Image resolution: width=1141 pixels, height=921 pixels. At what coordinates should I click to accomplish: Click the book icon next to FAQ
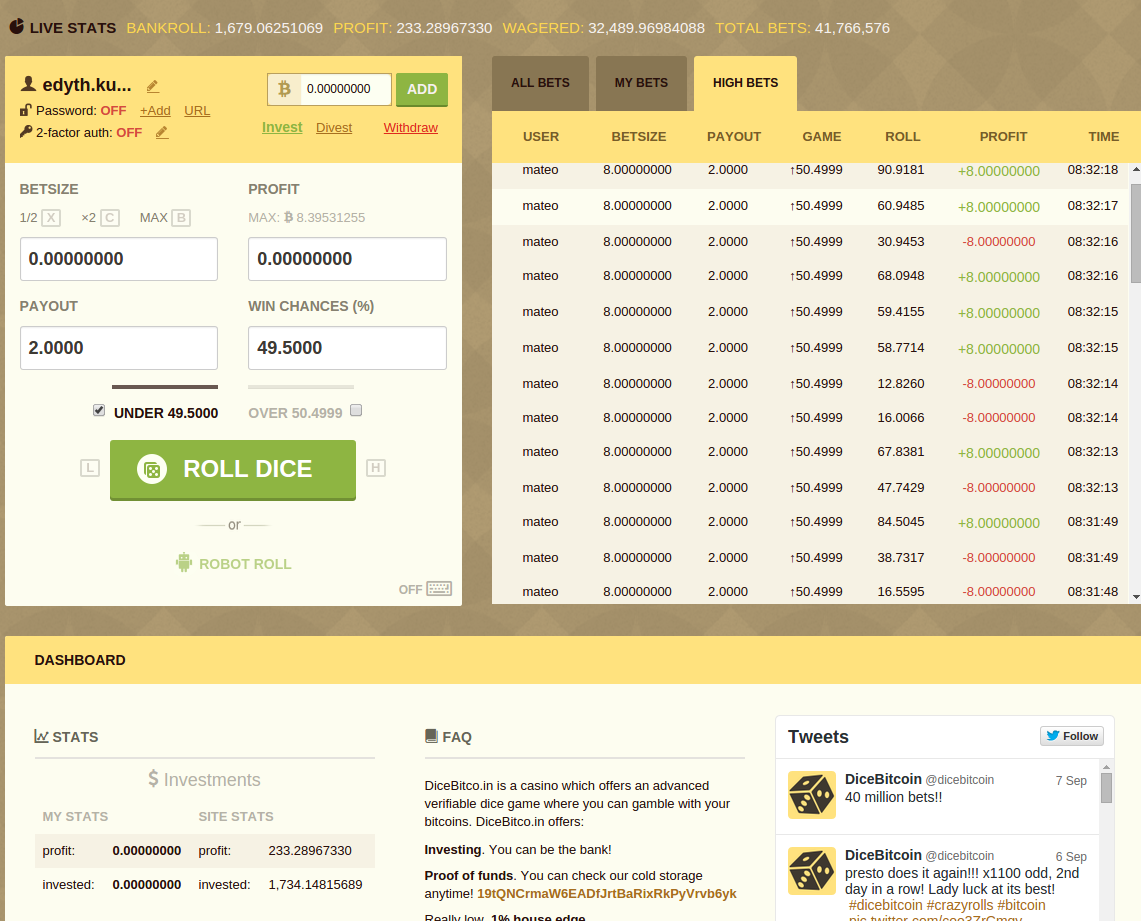click(431, 736)
